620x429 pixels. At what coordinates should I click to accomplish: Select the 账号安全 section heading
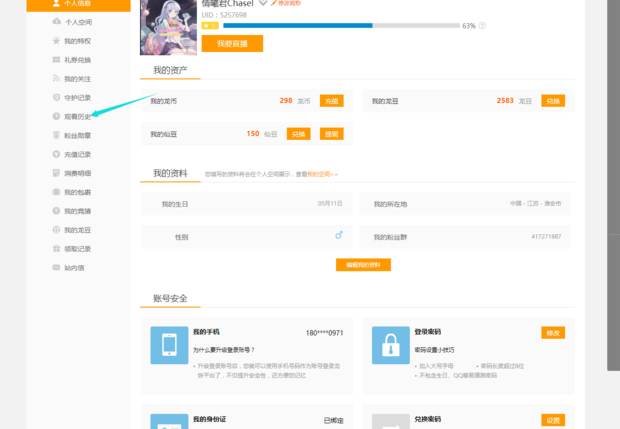point(170,298)
